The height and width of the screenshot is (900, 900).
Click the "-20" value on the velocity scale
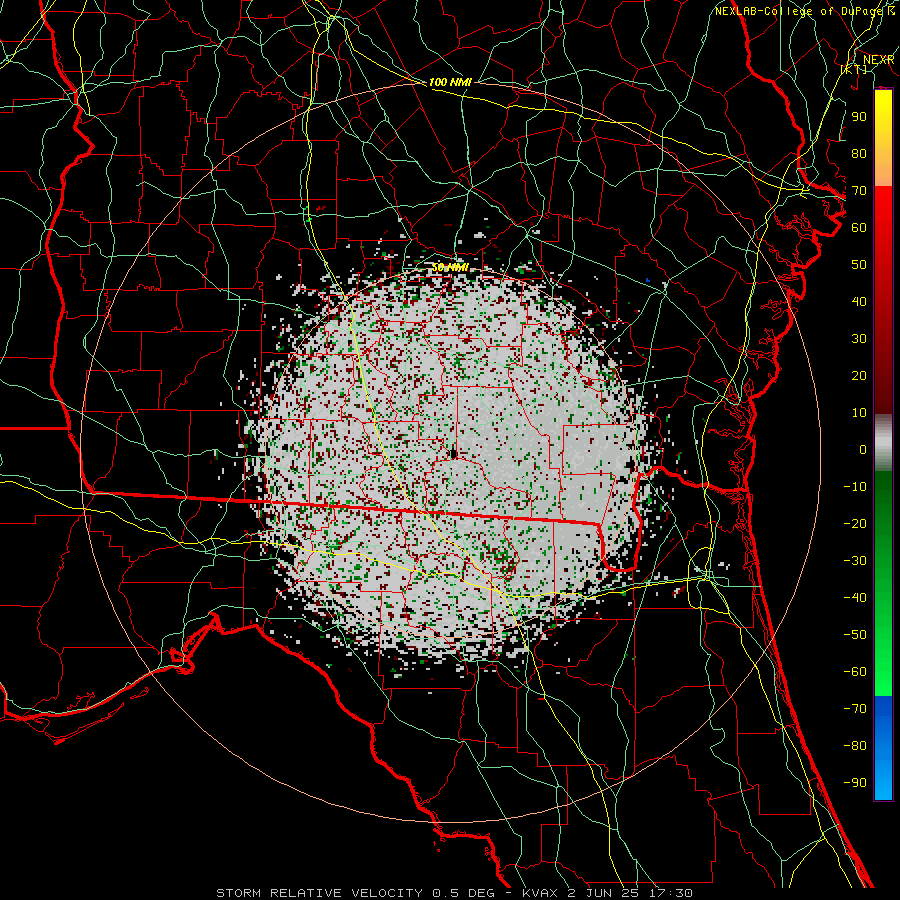[855, 523]
